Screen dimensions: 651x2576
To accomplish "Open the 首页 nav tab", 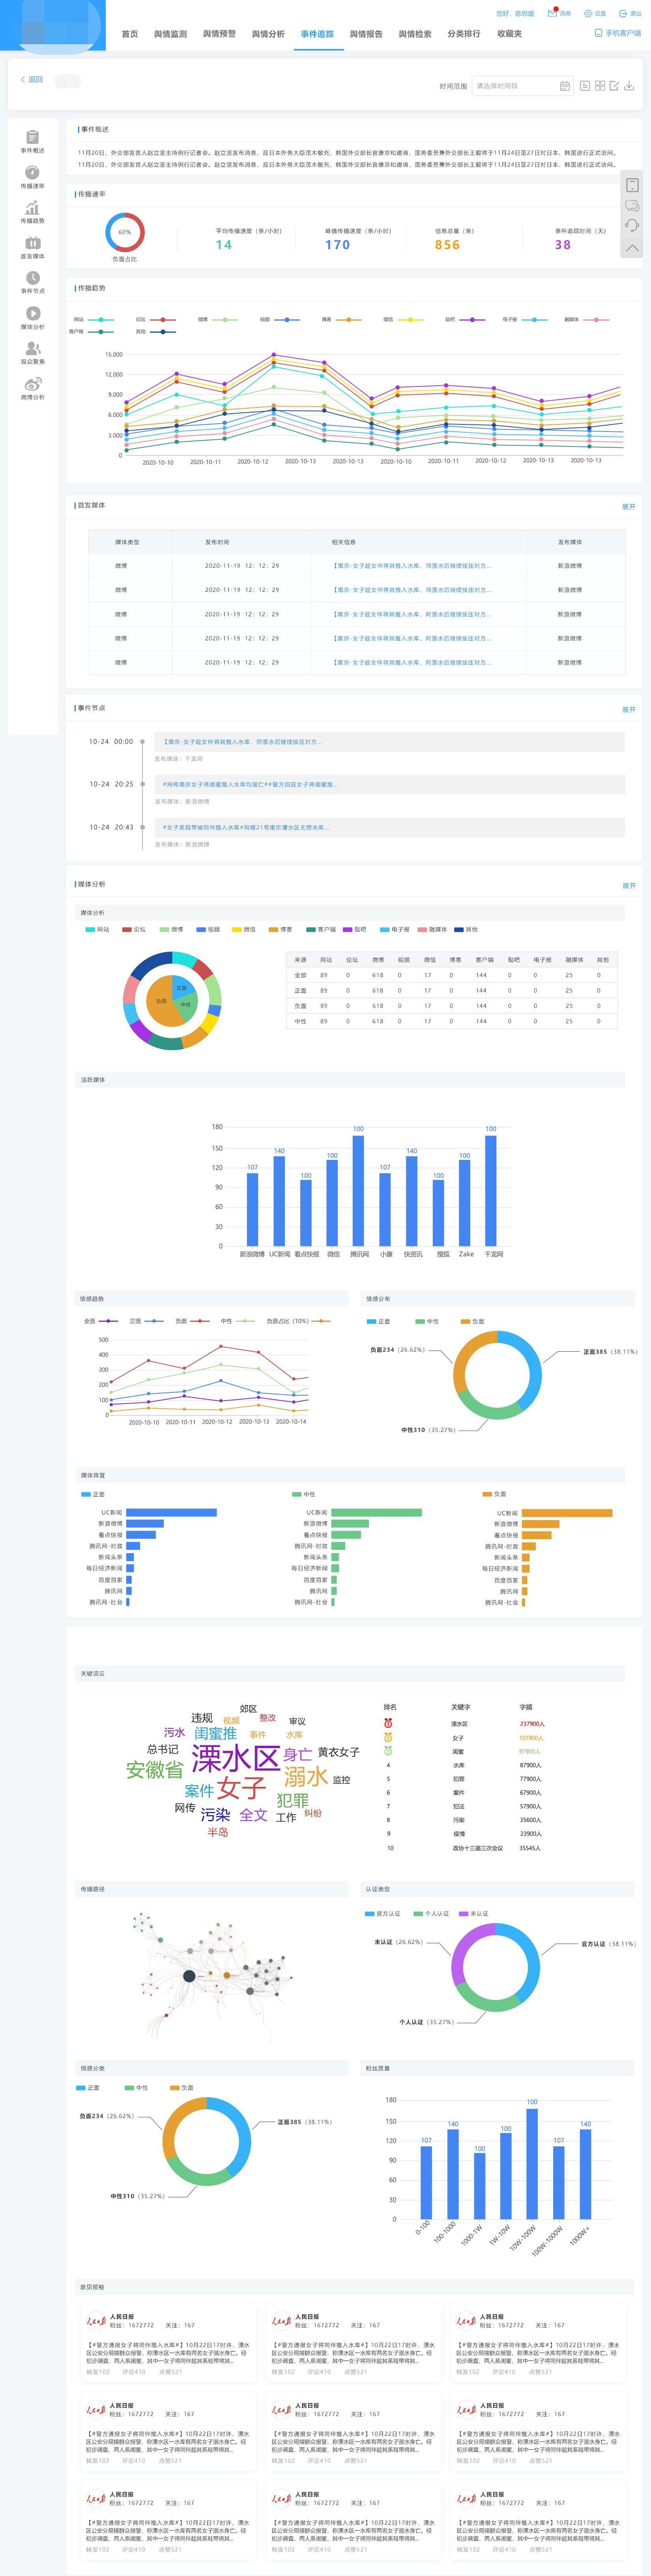I will [130, 34].
